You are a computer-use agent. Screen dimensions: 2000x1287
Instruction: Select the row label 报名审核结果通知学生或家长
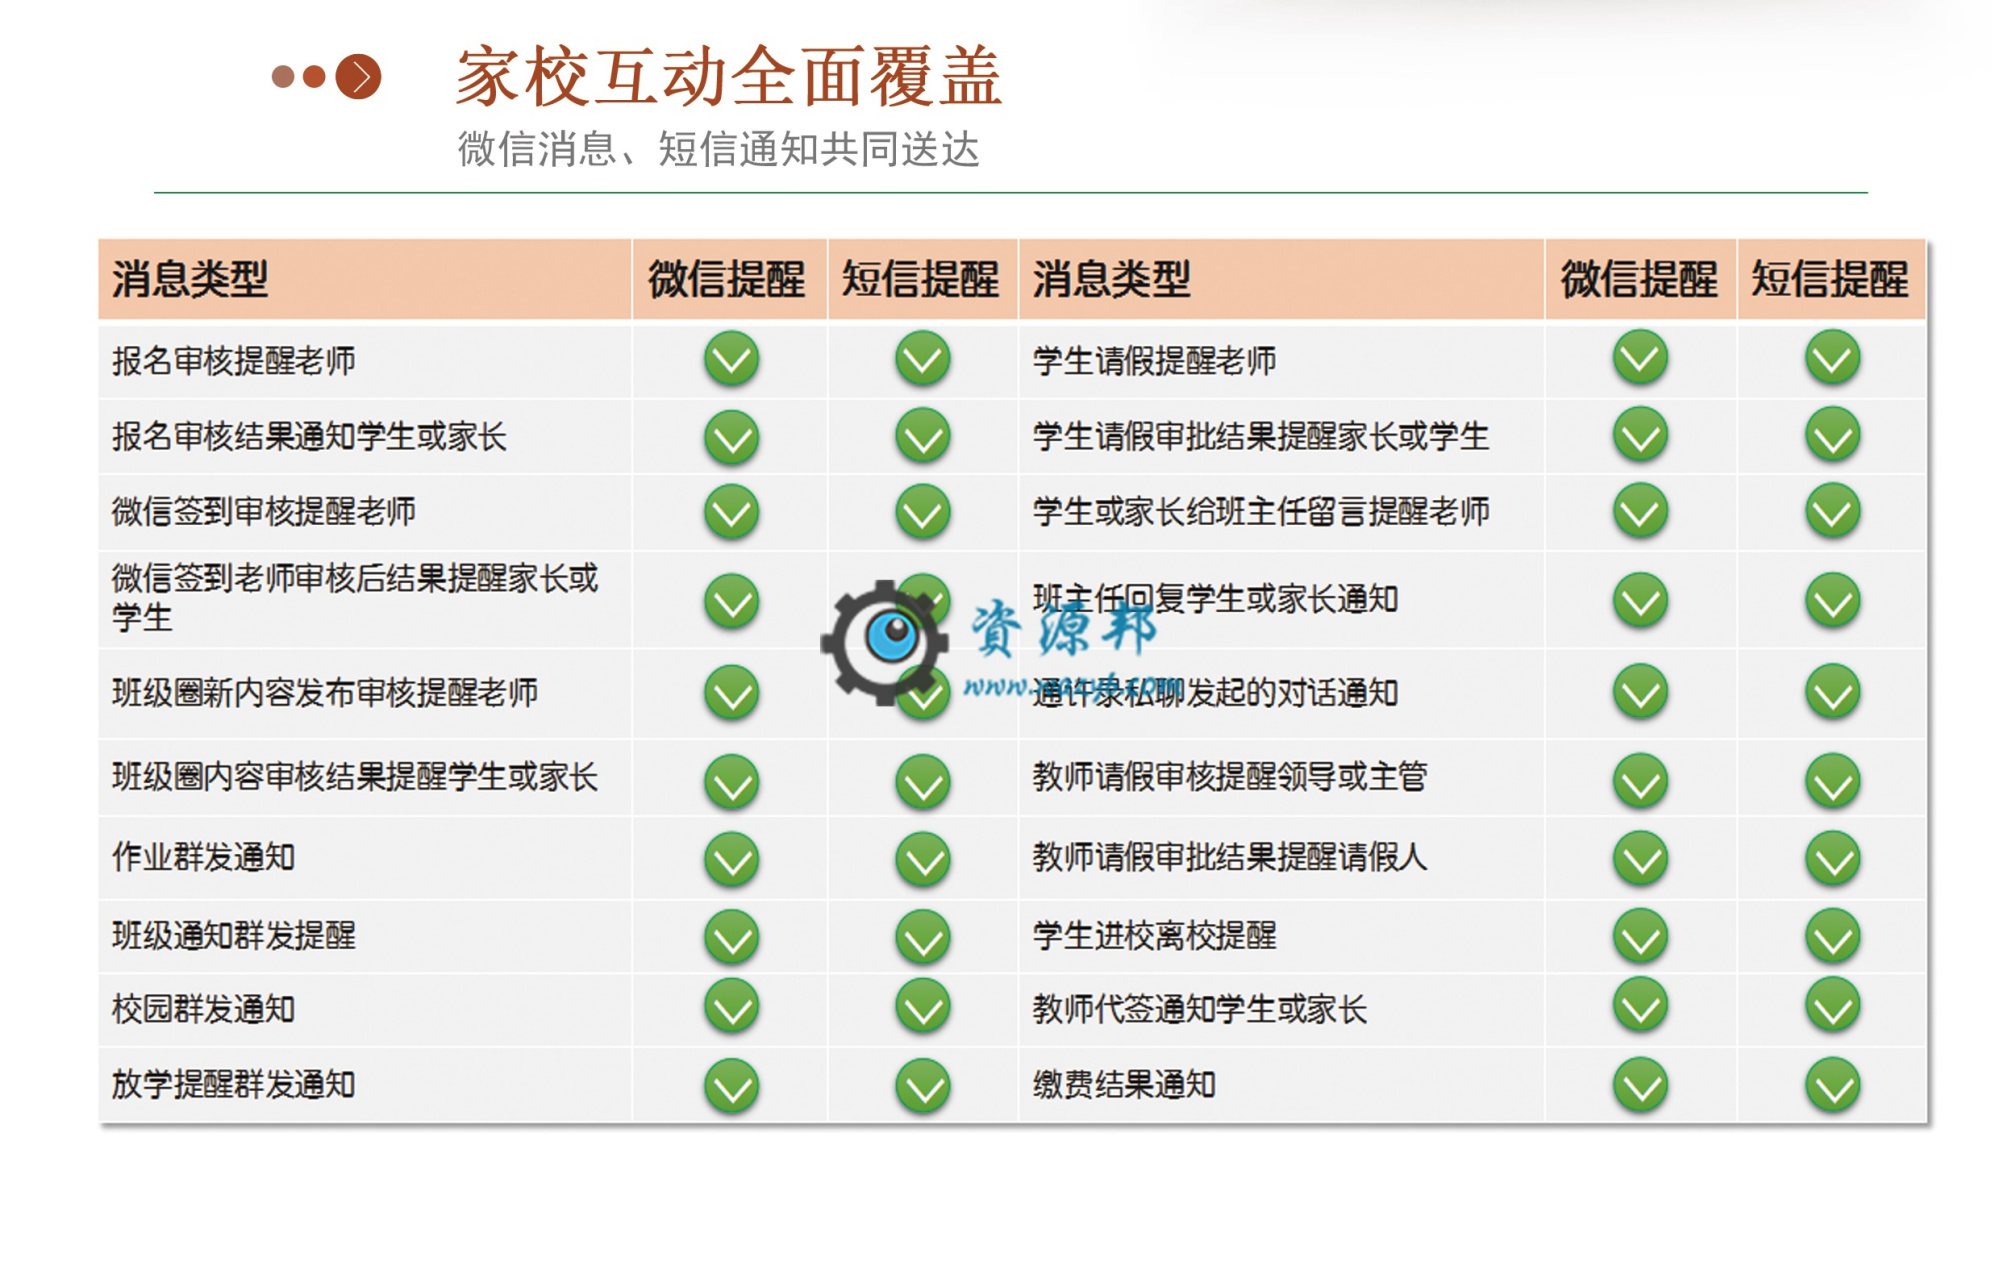click(309, 437)
